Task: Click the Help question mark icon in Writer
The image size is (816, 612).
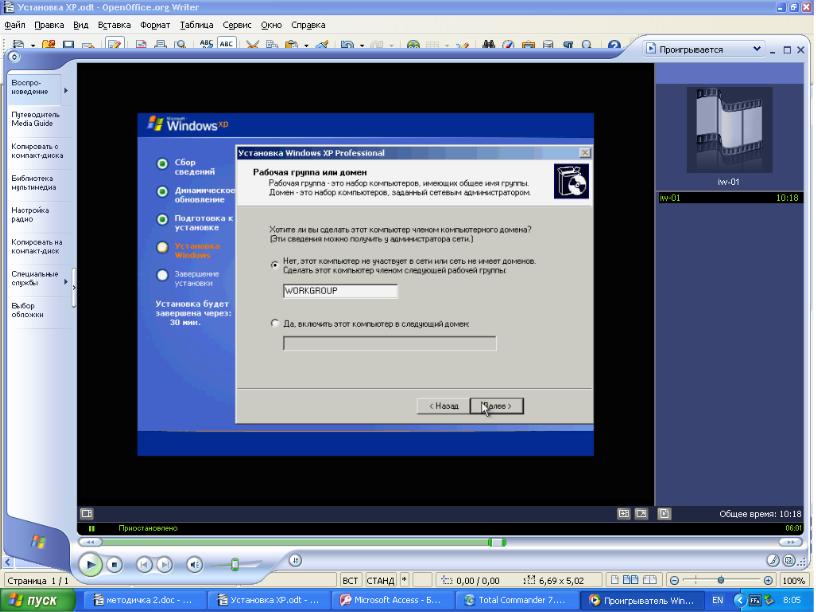Action: (614, 45)
